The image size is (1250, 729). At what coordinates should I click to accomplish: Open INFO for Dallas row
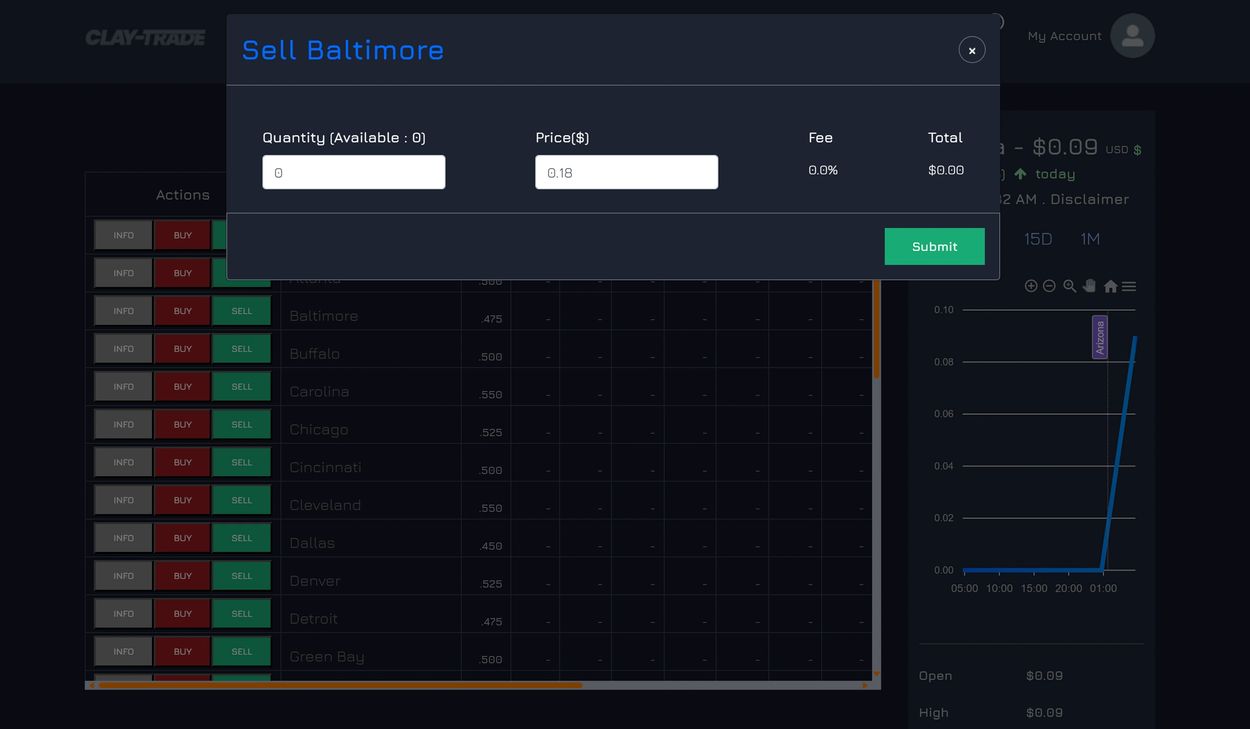point(123,538)
